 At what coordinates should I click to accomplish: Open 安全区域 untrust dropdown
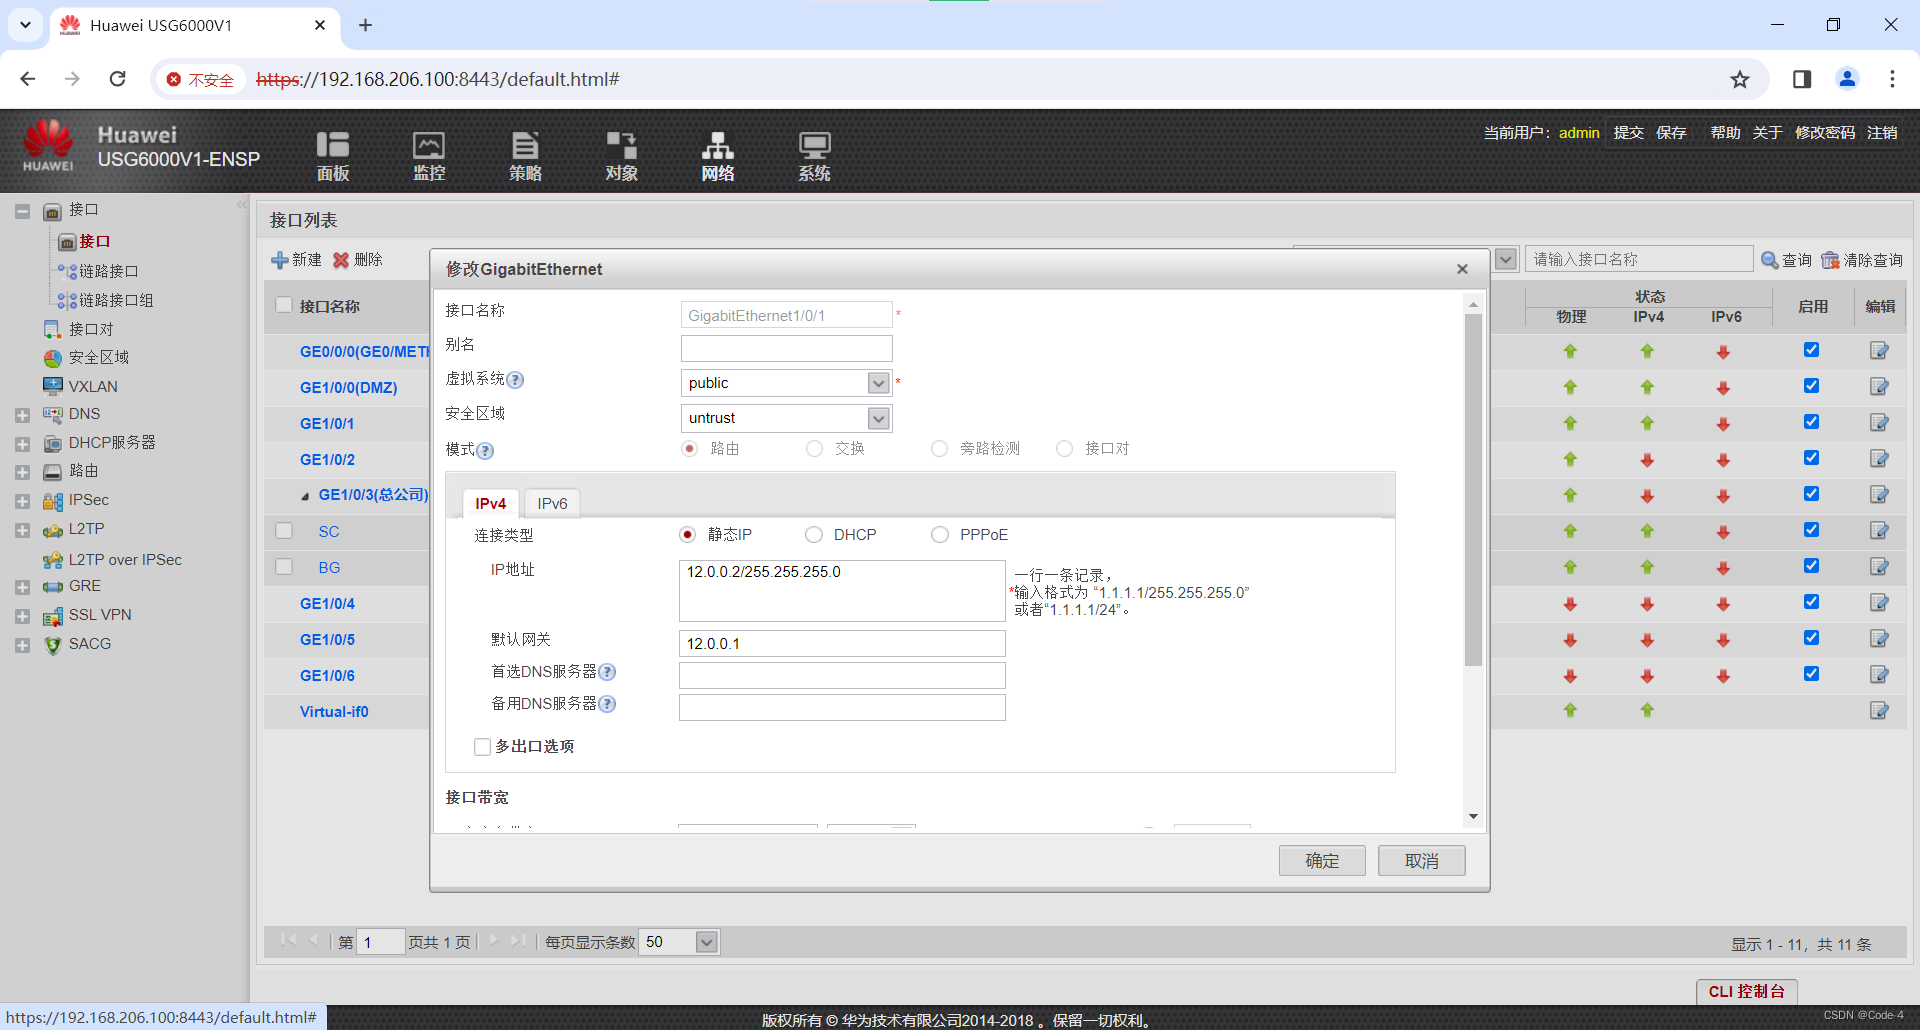pos(878,418)
